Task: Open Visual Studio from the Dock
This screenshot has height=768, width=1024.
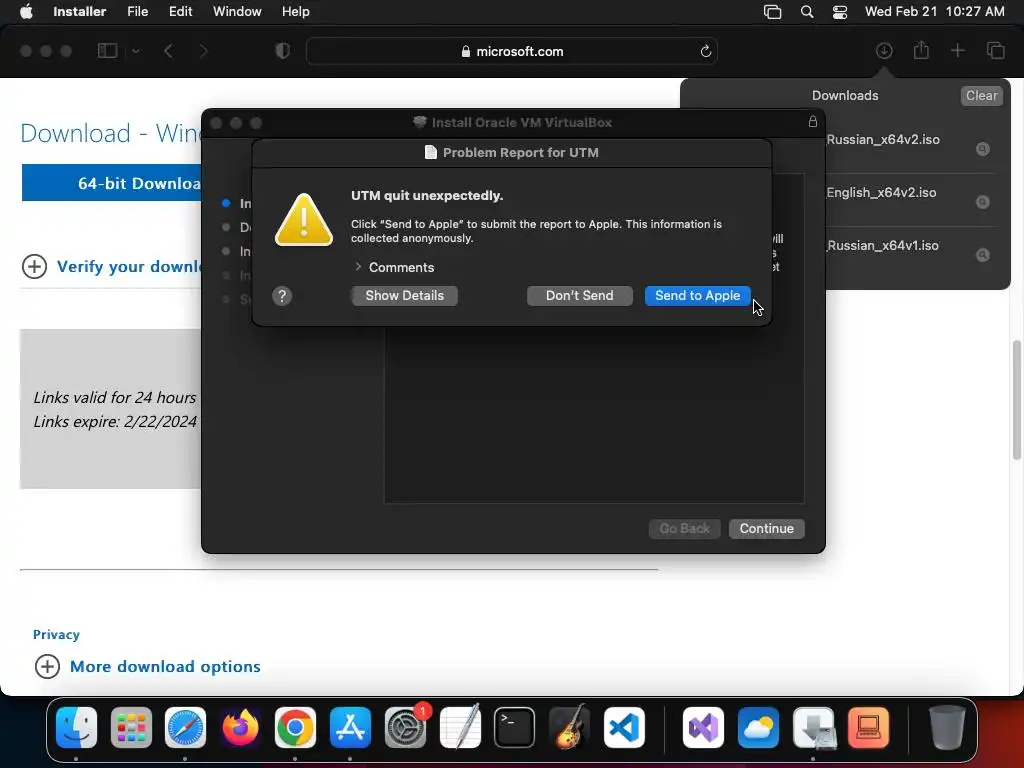Action: pos(703,727)
